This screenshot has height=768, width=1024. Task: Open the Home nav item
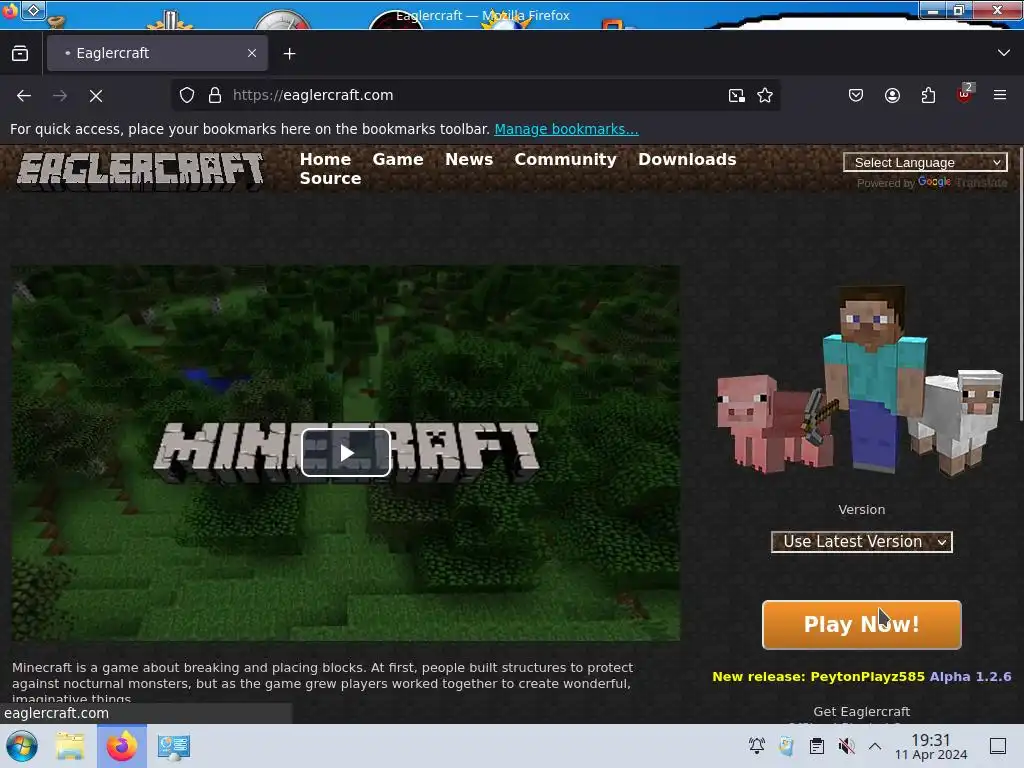[x=325, y=159]
